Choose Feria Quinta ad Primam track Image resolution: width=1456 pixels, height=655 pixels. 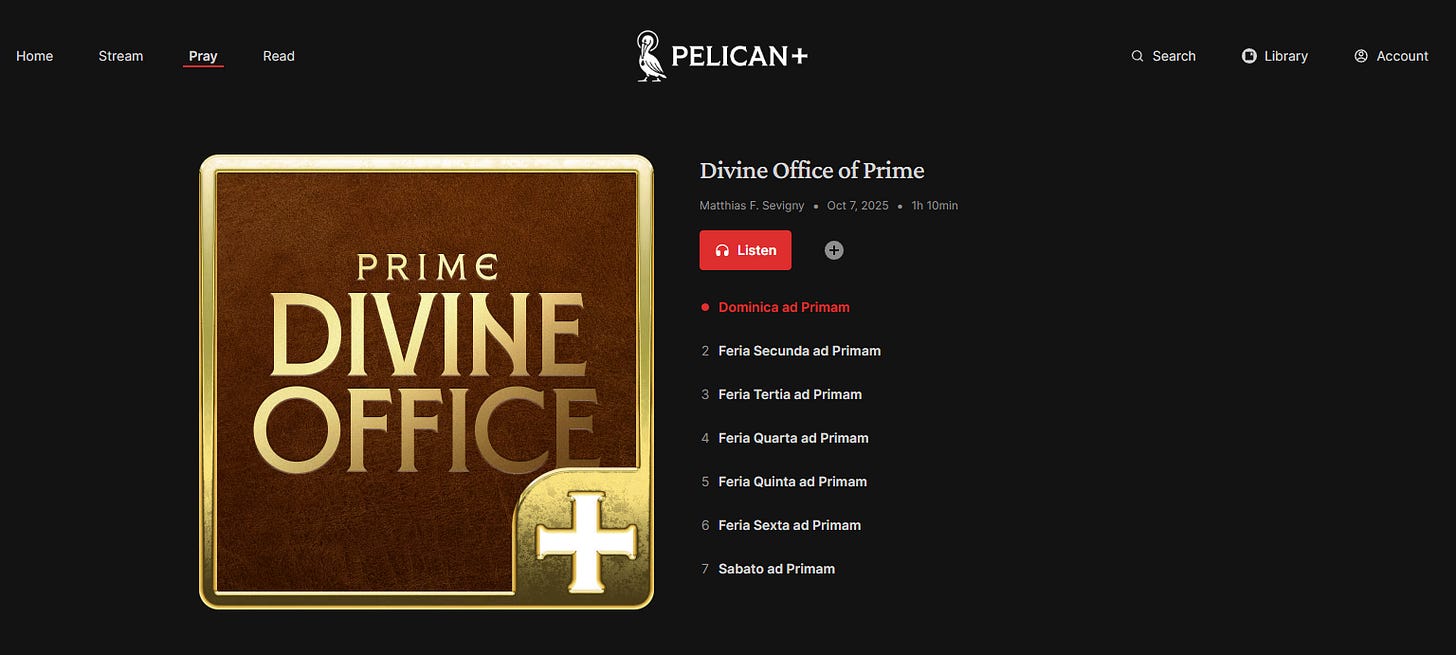[x=792, y=481]
